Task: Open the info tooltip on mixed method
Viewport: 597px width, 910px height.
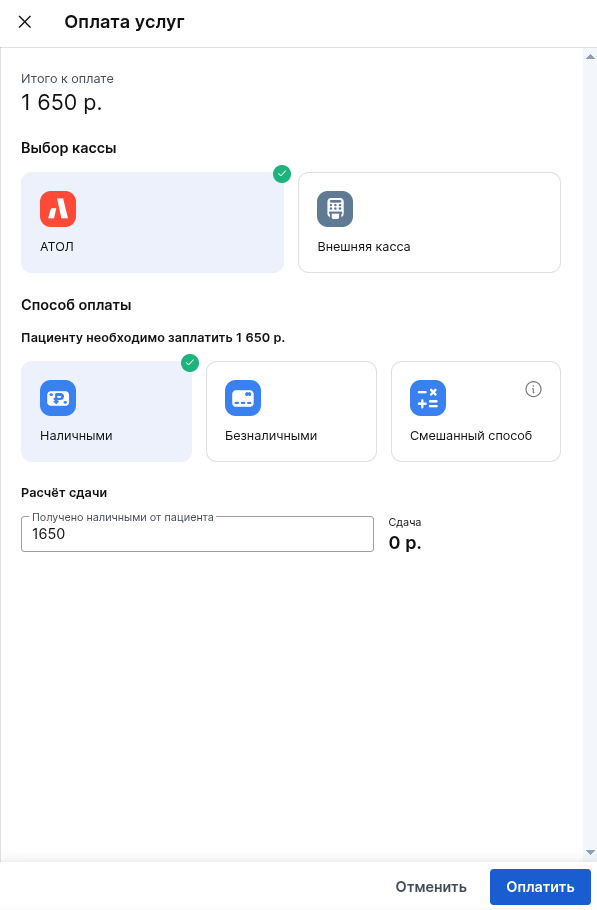Action: (x=533, y=389)
